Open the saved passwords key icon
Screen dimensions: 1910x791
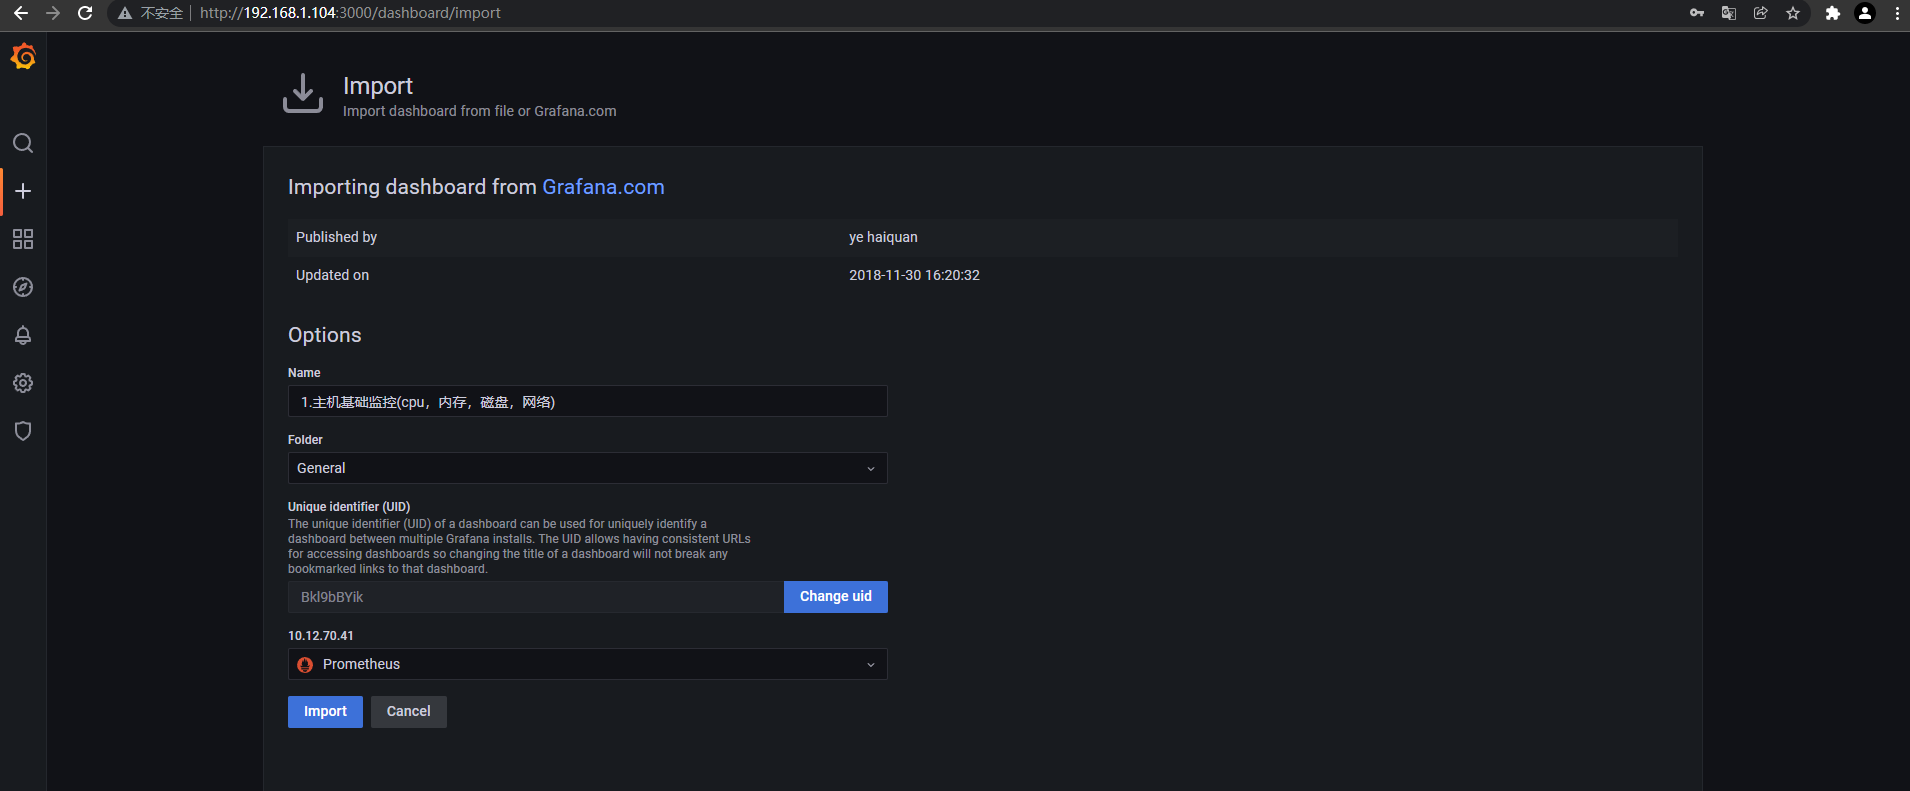(x=1697, y=13)
